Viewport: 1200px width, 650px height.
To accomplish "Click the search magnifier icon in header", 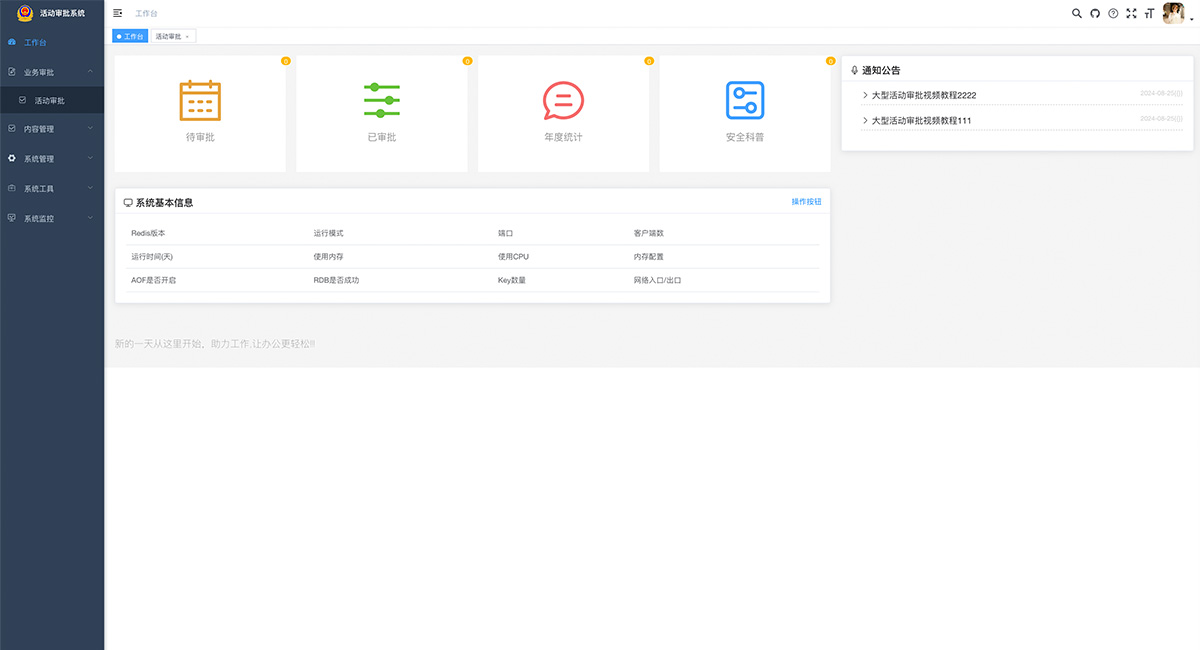I will click(x=1077, y=13).
